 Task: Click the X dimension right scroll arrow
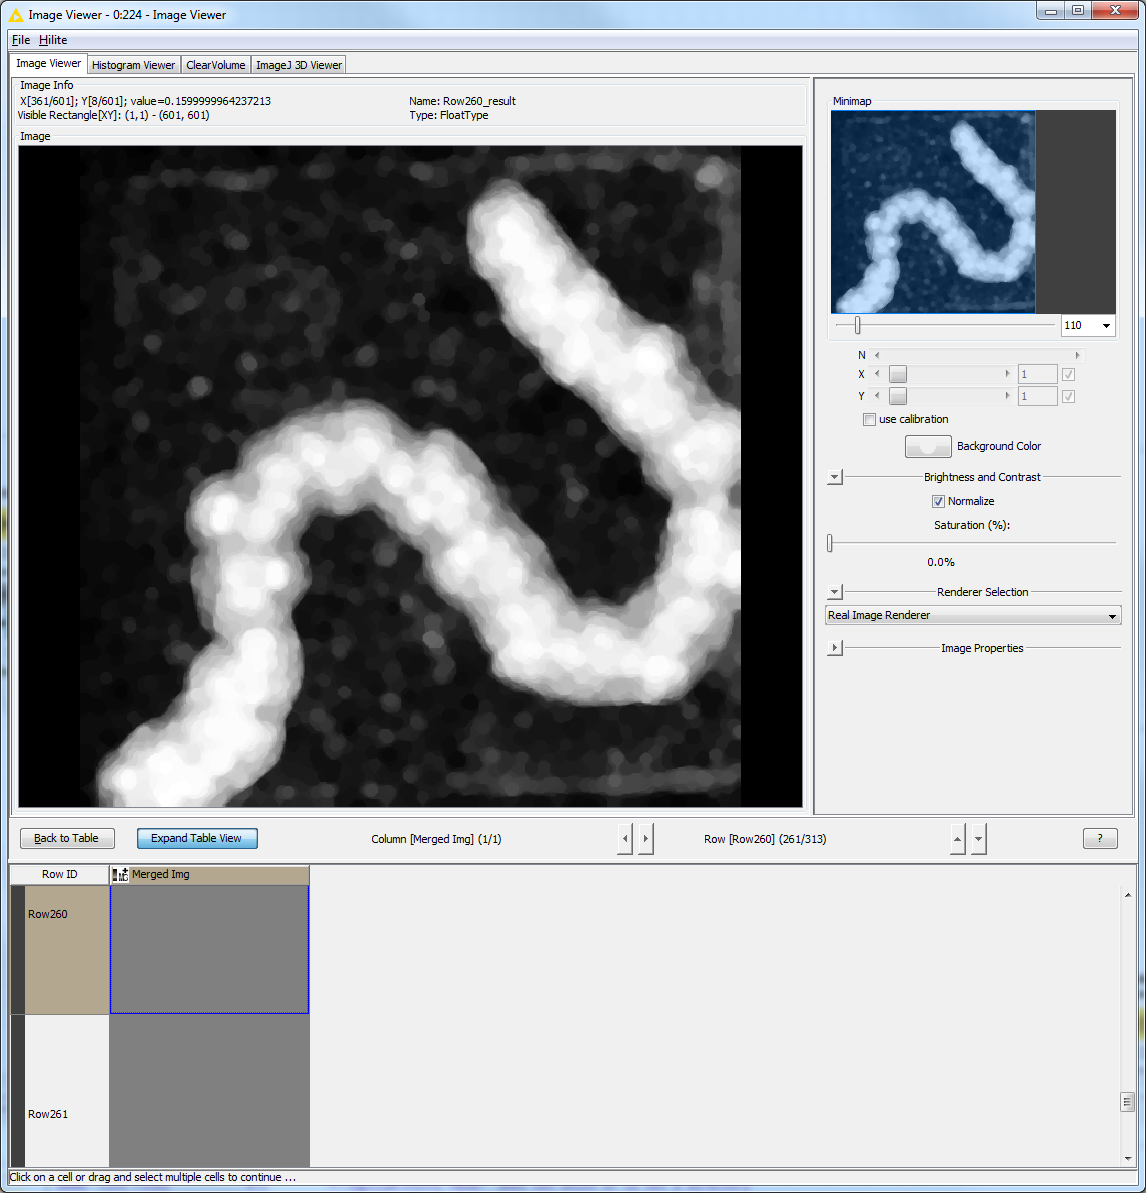click(x=1007, y=374)
